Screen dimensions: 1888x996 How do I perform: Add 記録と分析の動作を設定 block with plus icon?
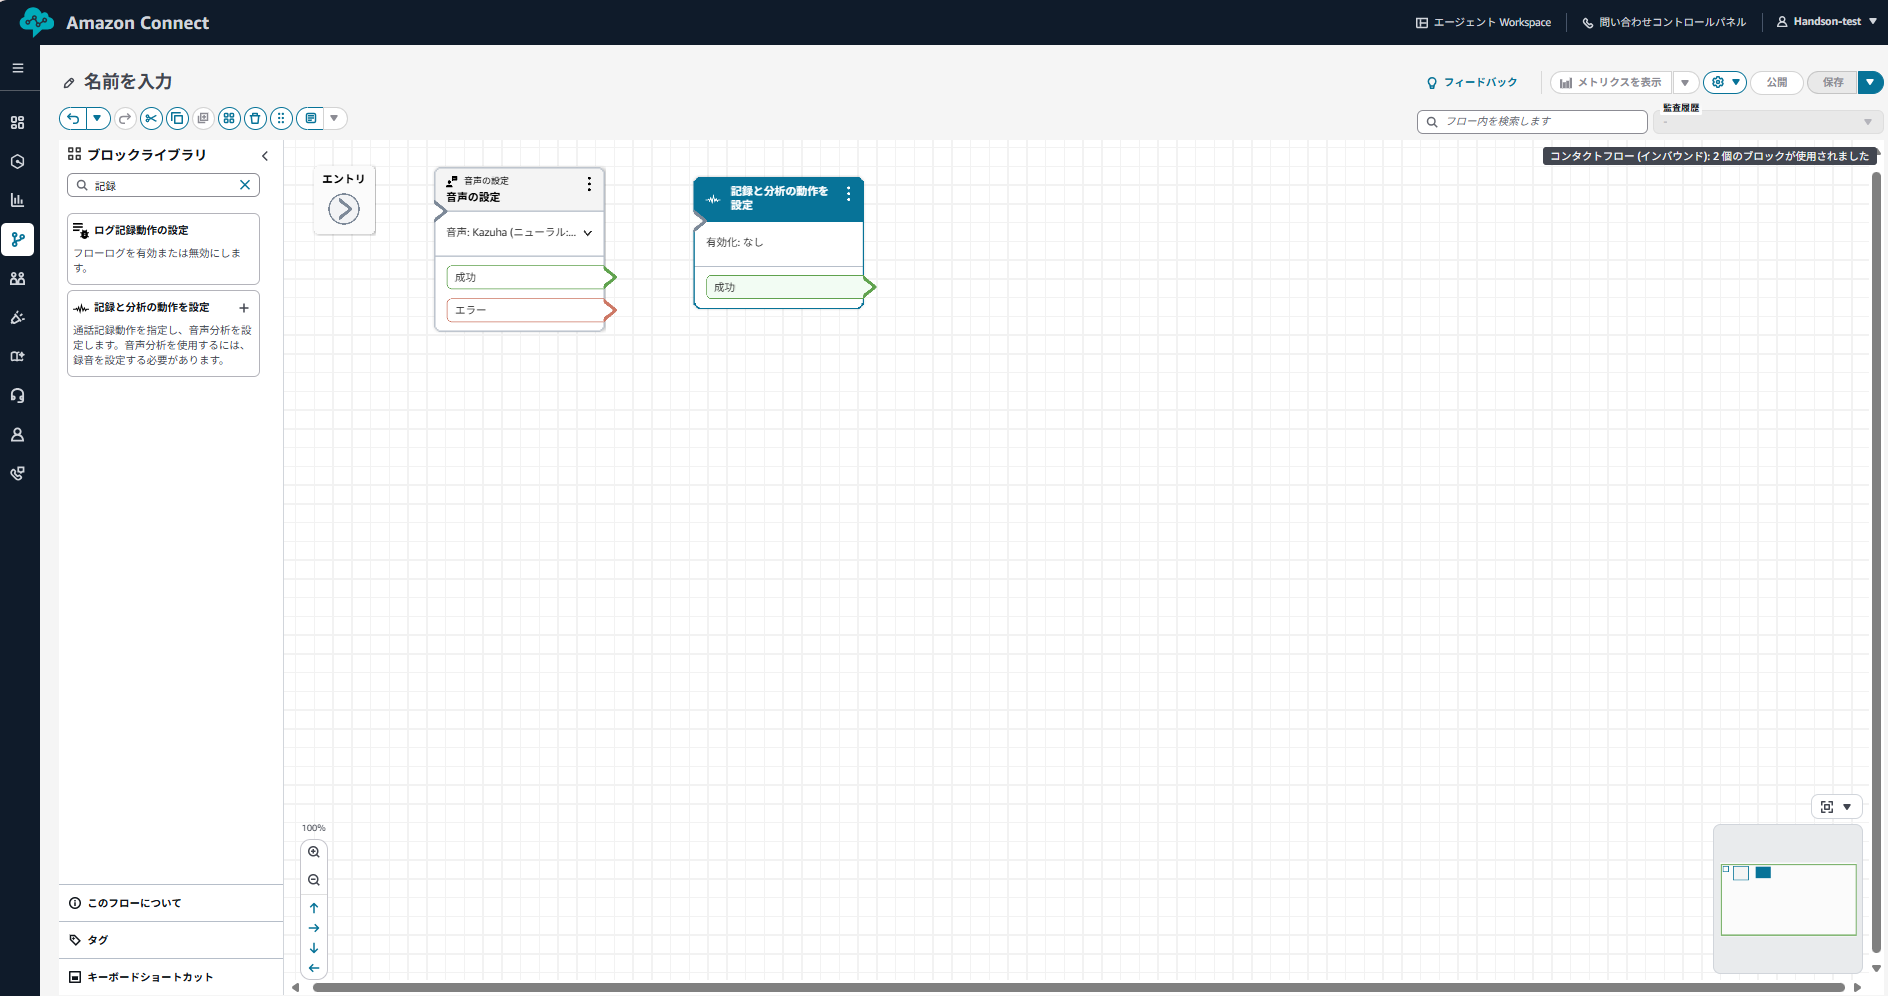pyautogui.click(x=244, y=308)
